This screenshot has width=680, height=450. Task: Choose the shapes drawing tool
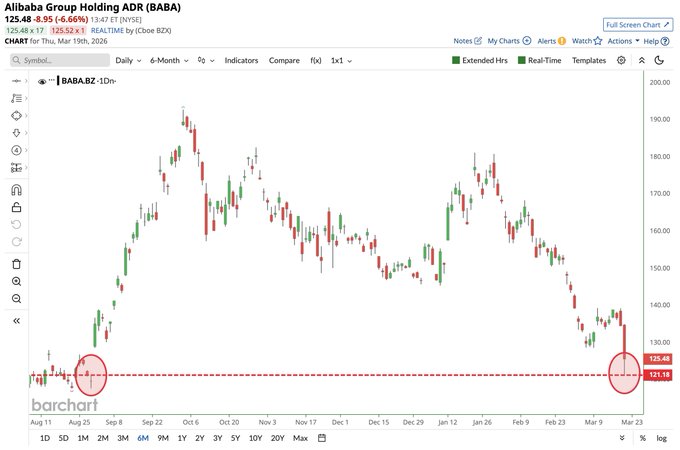pyautogui.click(x=16, y=116)
